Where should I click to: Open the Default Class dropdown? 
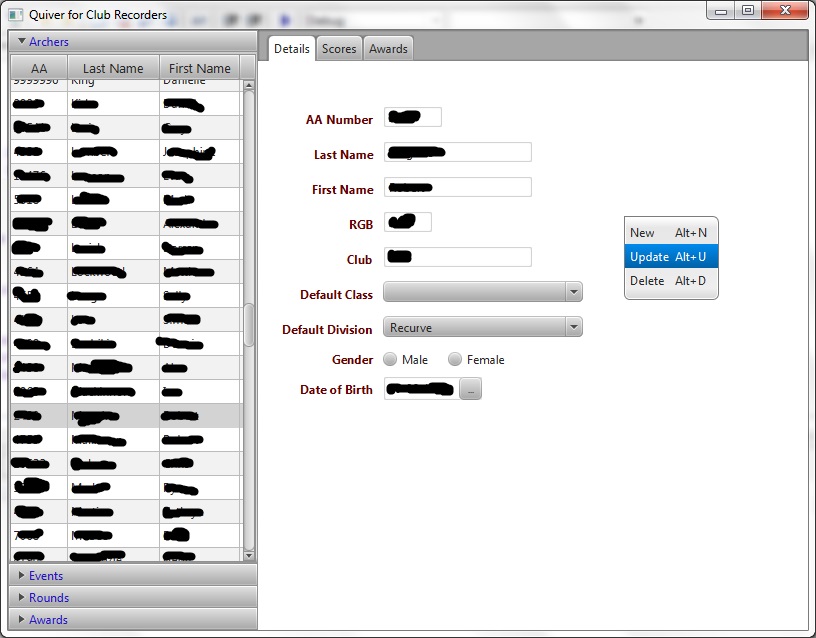[482, 292]
